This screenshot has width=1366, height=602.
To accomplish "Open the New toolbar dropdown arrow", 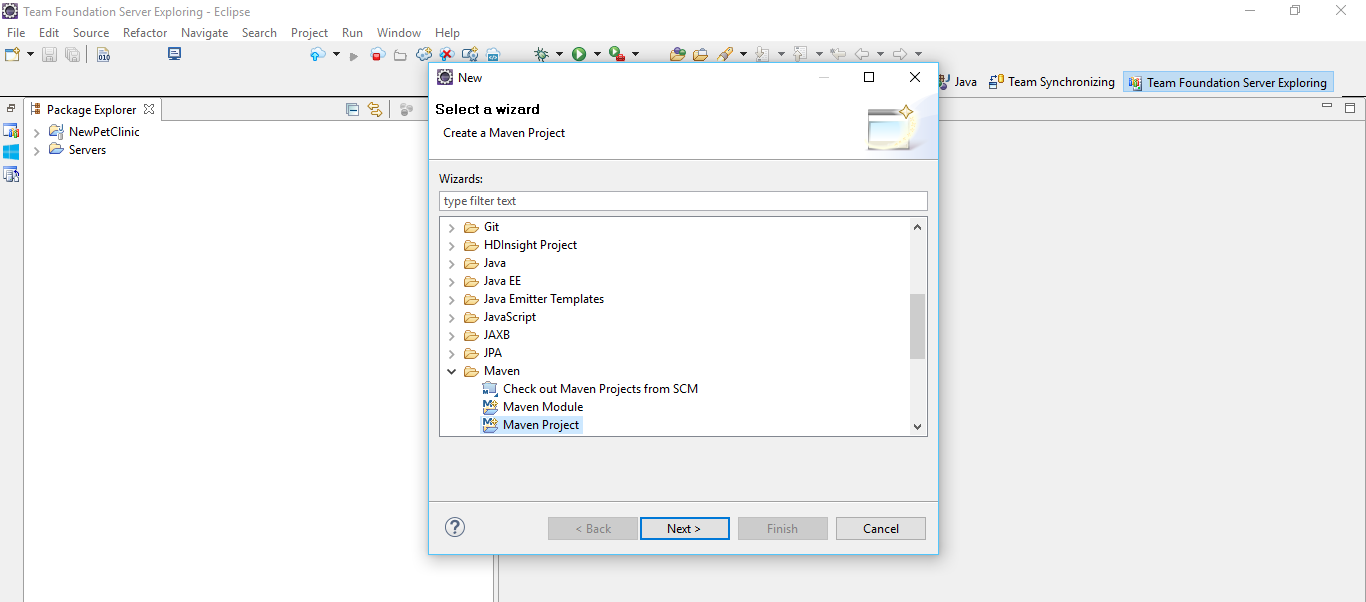I will [x=30, y=54].
